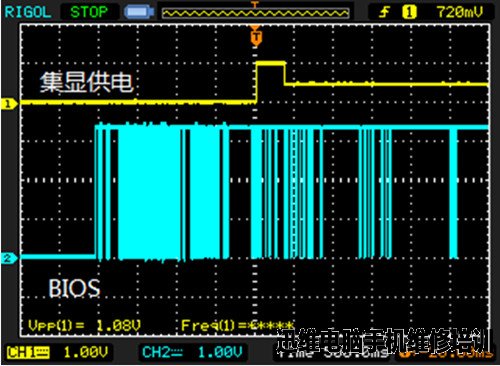Click the 迅维电脑手机维修培训 watermark text

pos(384,340)
